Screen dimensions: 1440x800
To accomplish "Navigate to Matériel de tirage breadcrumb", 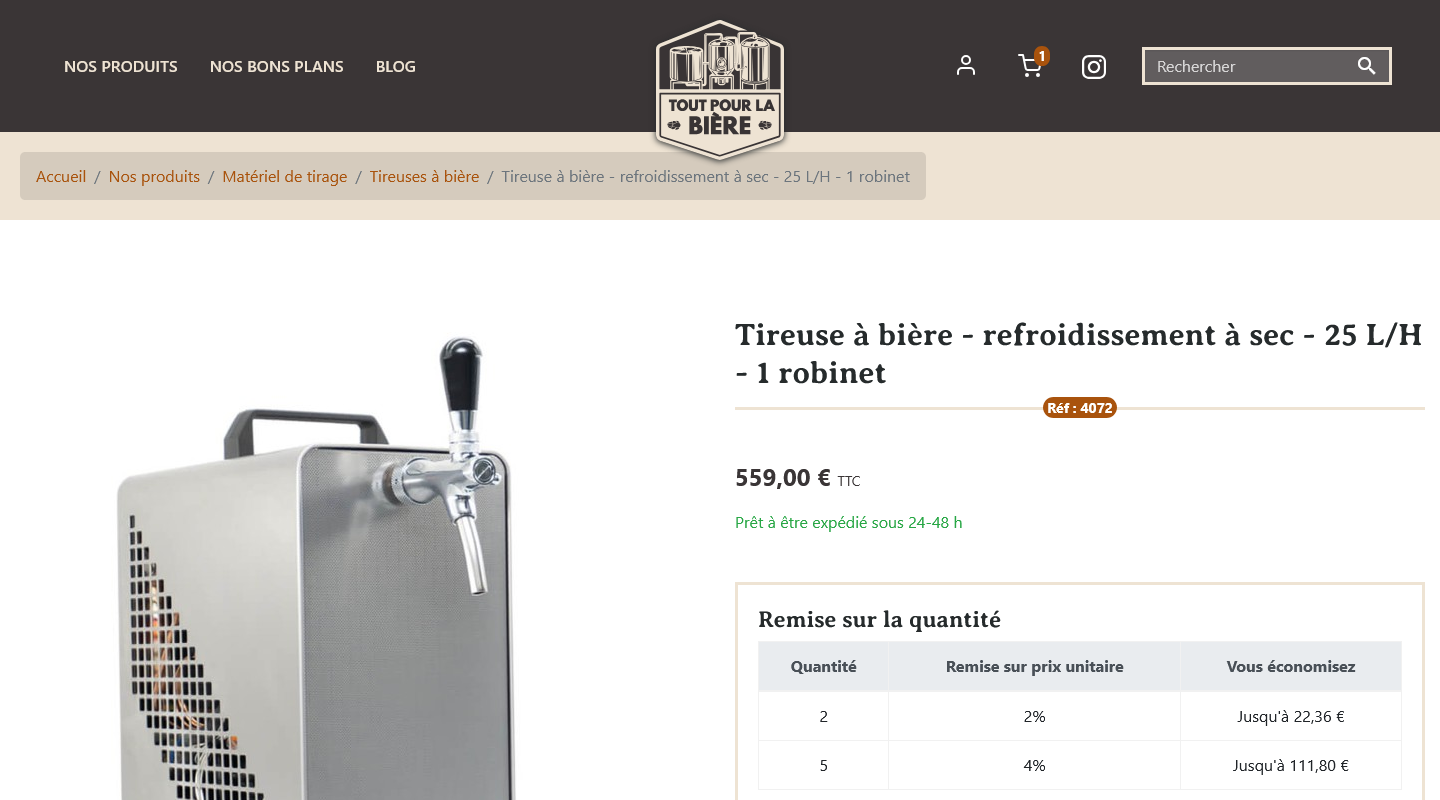I will 285,176.
